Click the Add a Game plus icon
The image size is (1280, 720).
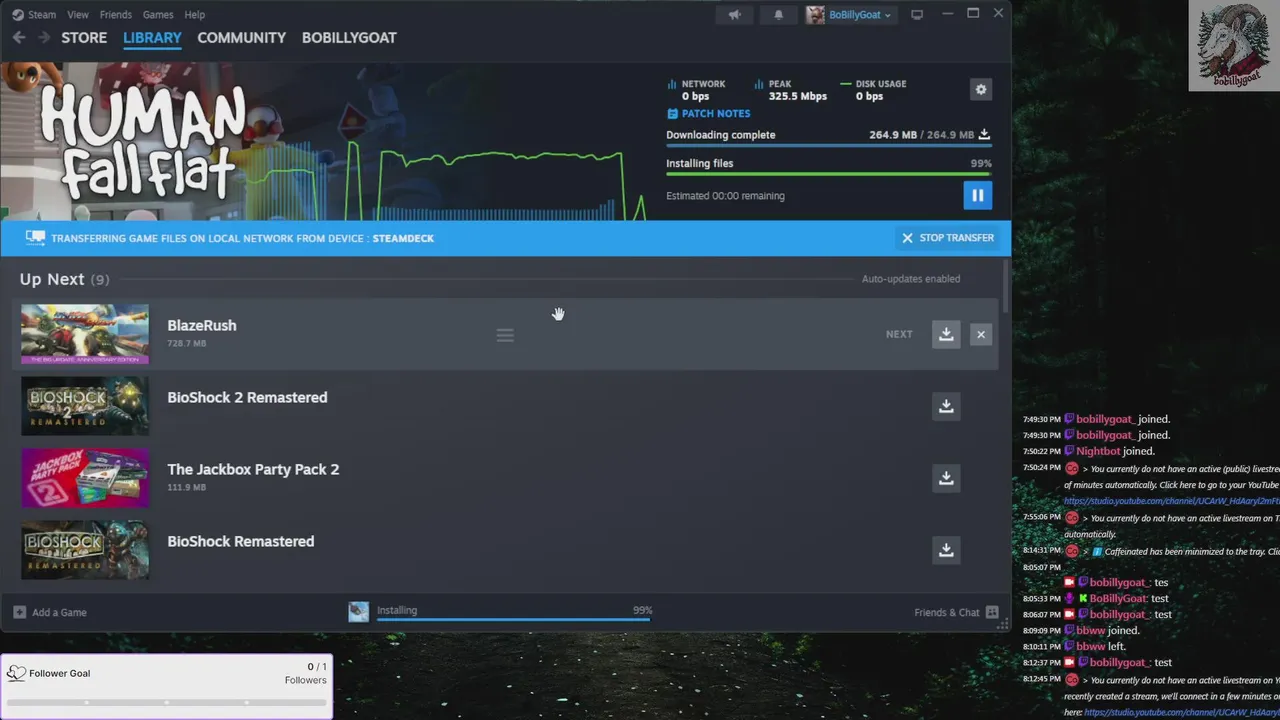20,612
